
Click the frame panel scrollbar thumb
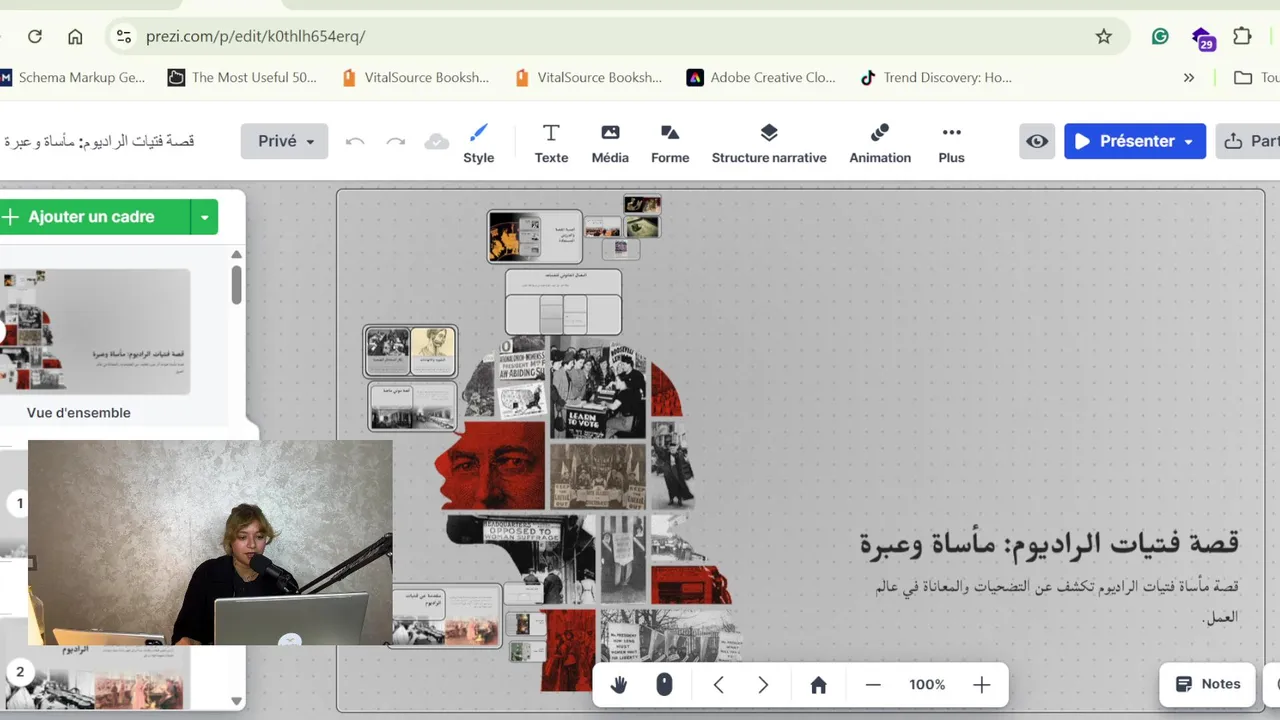coord(237,284)
